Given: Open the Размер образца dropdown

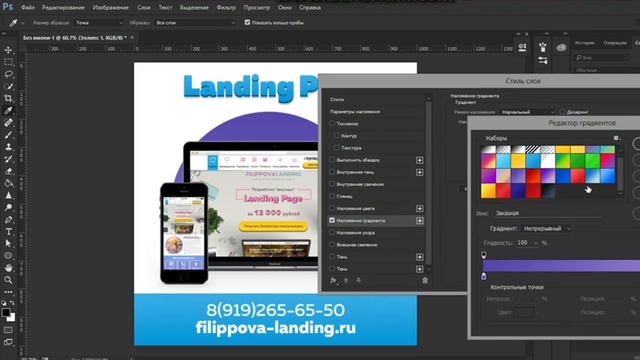Looking at the screenshot, I should coord(99,23).
